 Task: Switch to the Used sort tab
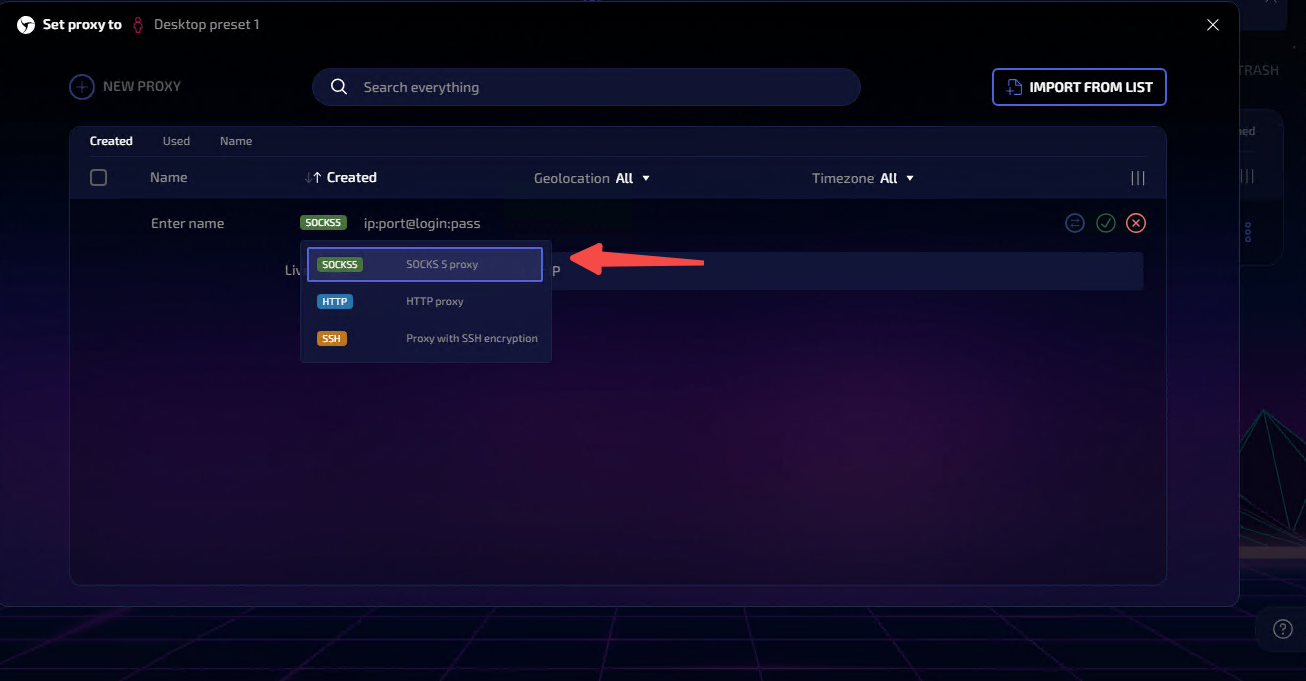[x=176, y=141]
